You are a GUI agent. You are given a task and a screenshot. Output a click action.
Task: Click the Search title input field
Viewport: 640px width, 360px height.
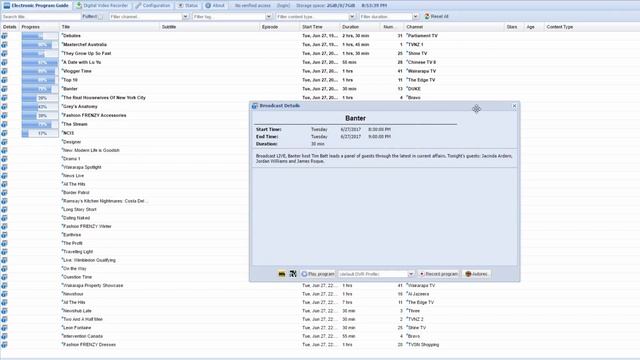click(41, 17)
